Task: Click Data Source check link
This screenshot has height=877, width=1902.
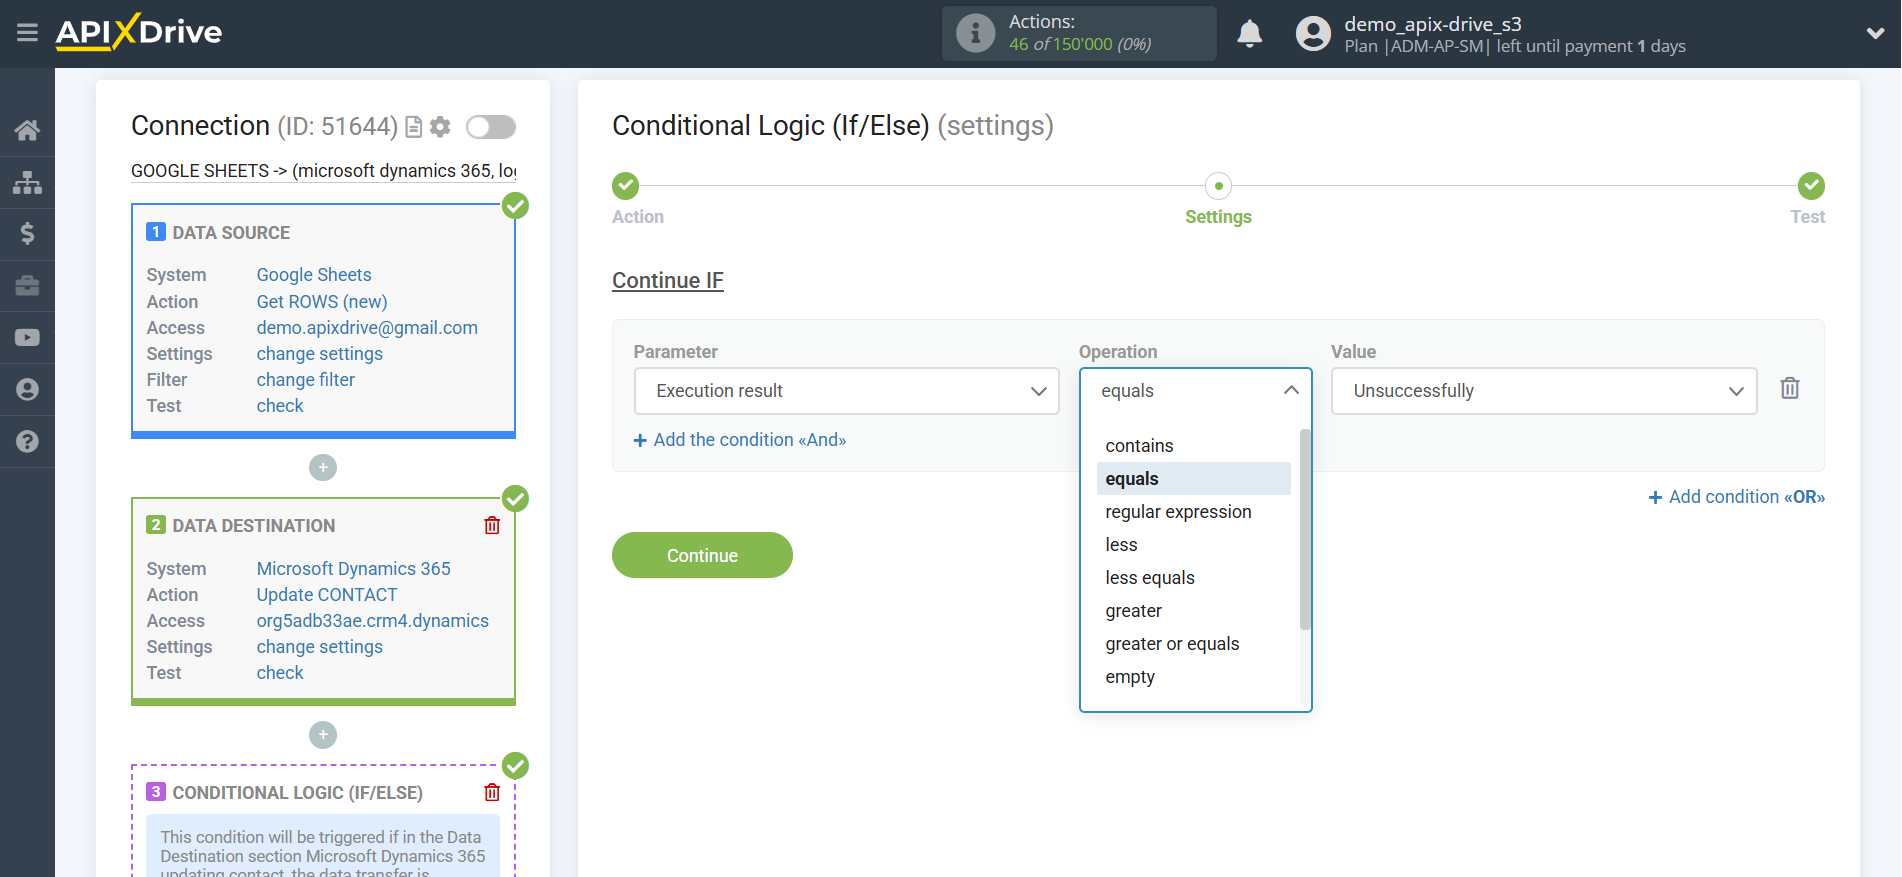Action: pos(280,406)
